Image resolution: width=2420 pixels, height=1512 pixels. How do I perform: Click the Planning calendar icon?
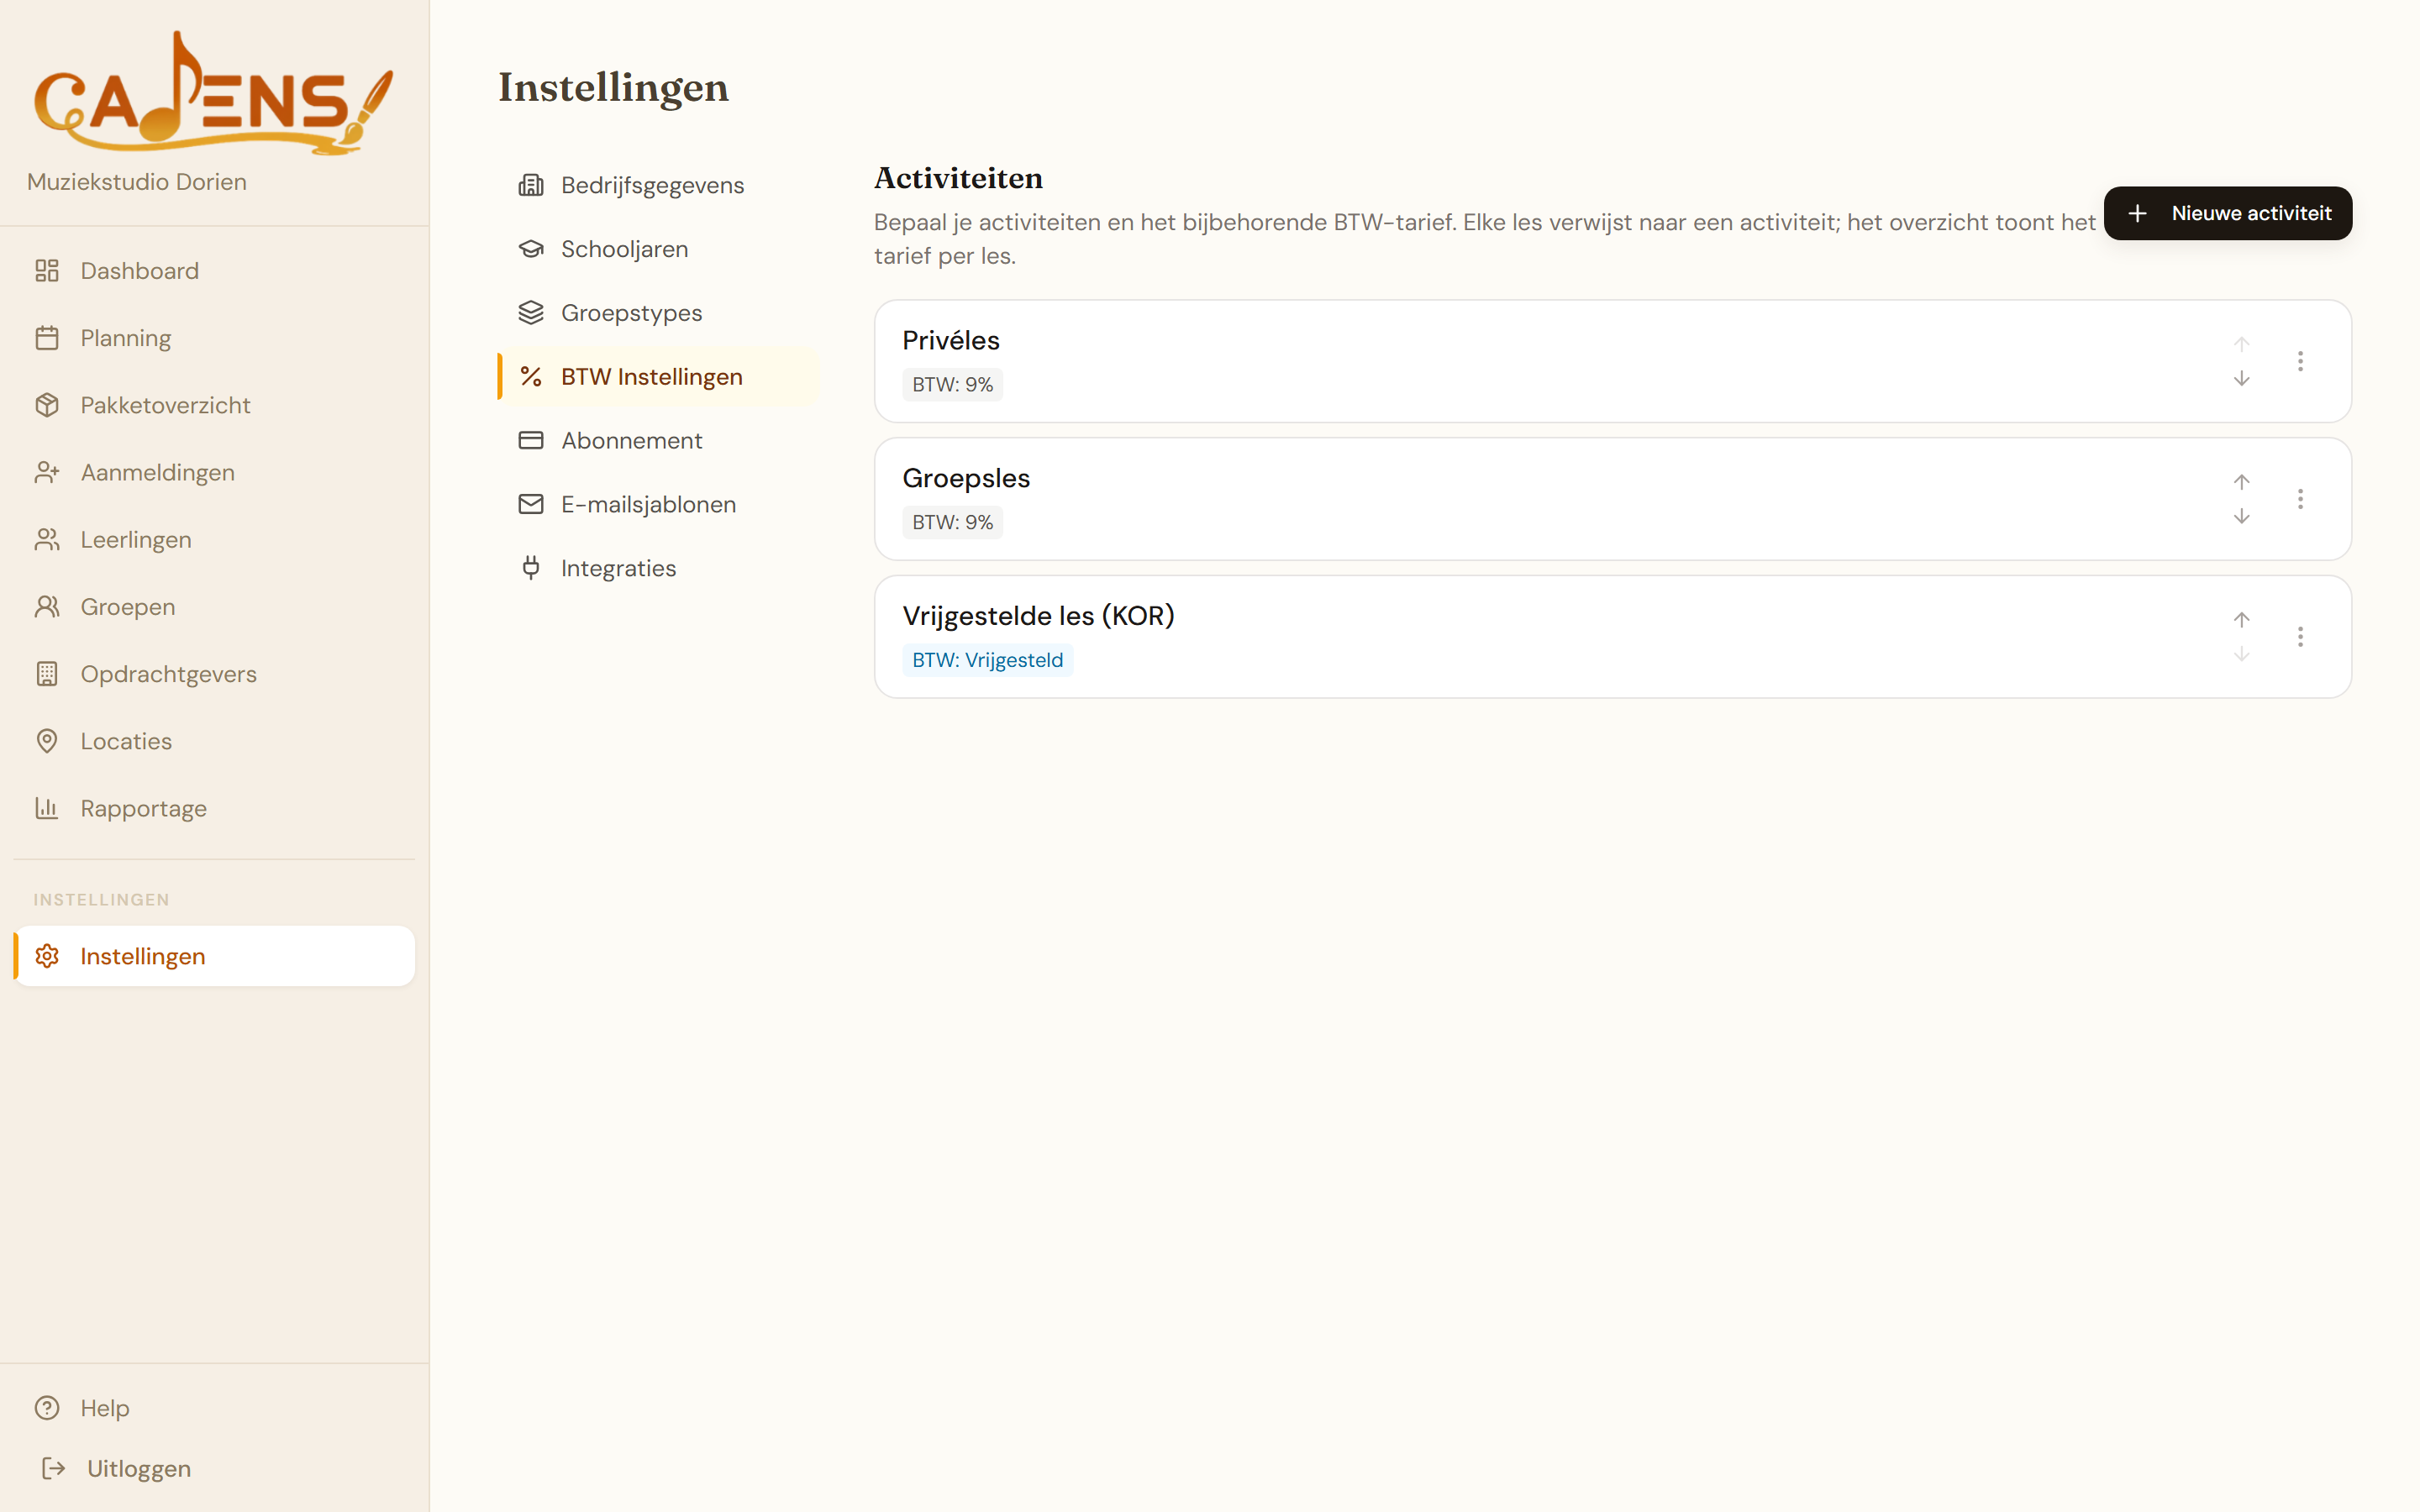47,338
